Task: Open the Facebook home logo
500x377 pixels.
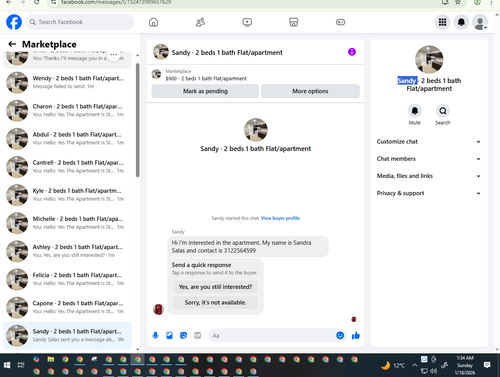Action: (x=14, y=22)
